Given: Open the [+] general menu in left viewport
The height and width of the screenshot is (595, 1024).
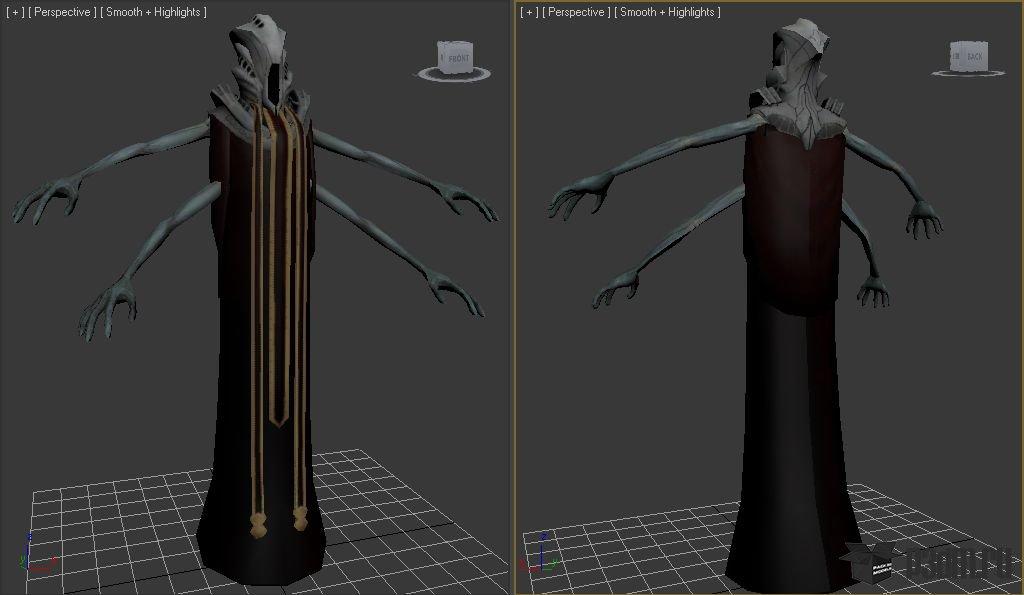Looking at the screenshot, I should click(x=14, y=12).
